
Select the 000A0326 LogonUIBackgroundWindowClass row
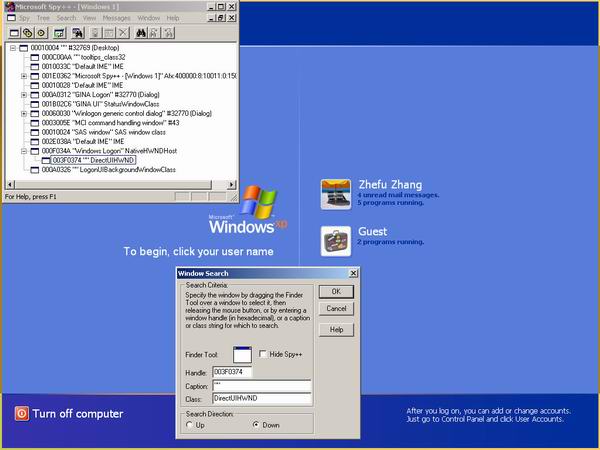[109, 170]
